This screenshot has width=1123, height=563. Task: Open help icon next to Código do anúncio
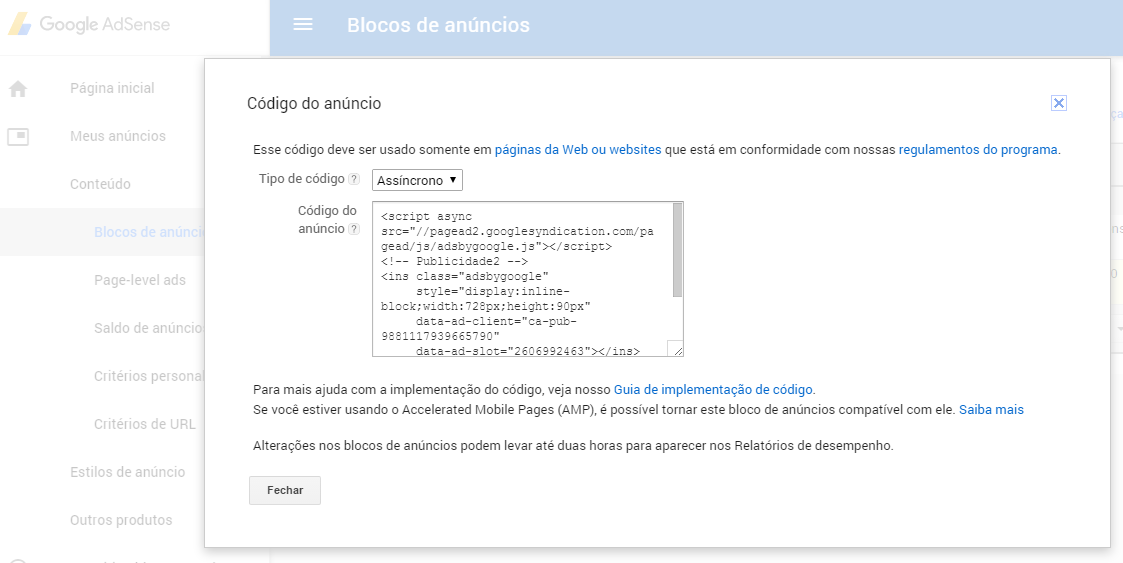coord(354,229)
